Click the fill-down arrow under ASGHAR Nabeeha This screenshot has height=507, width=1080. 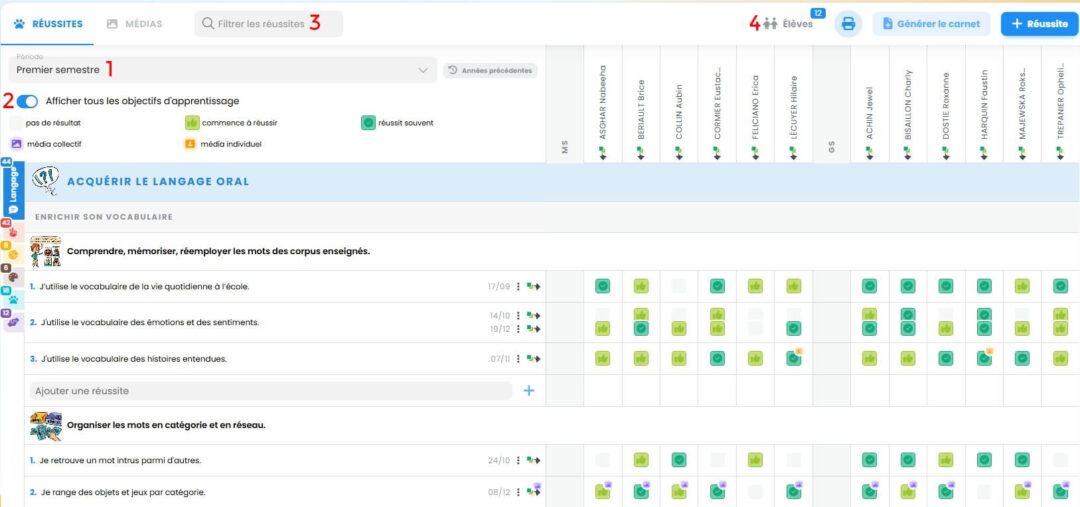(x=603, y=153)
